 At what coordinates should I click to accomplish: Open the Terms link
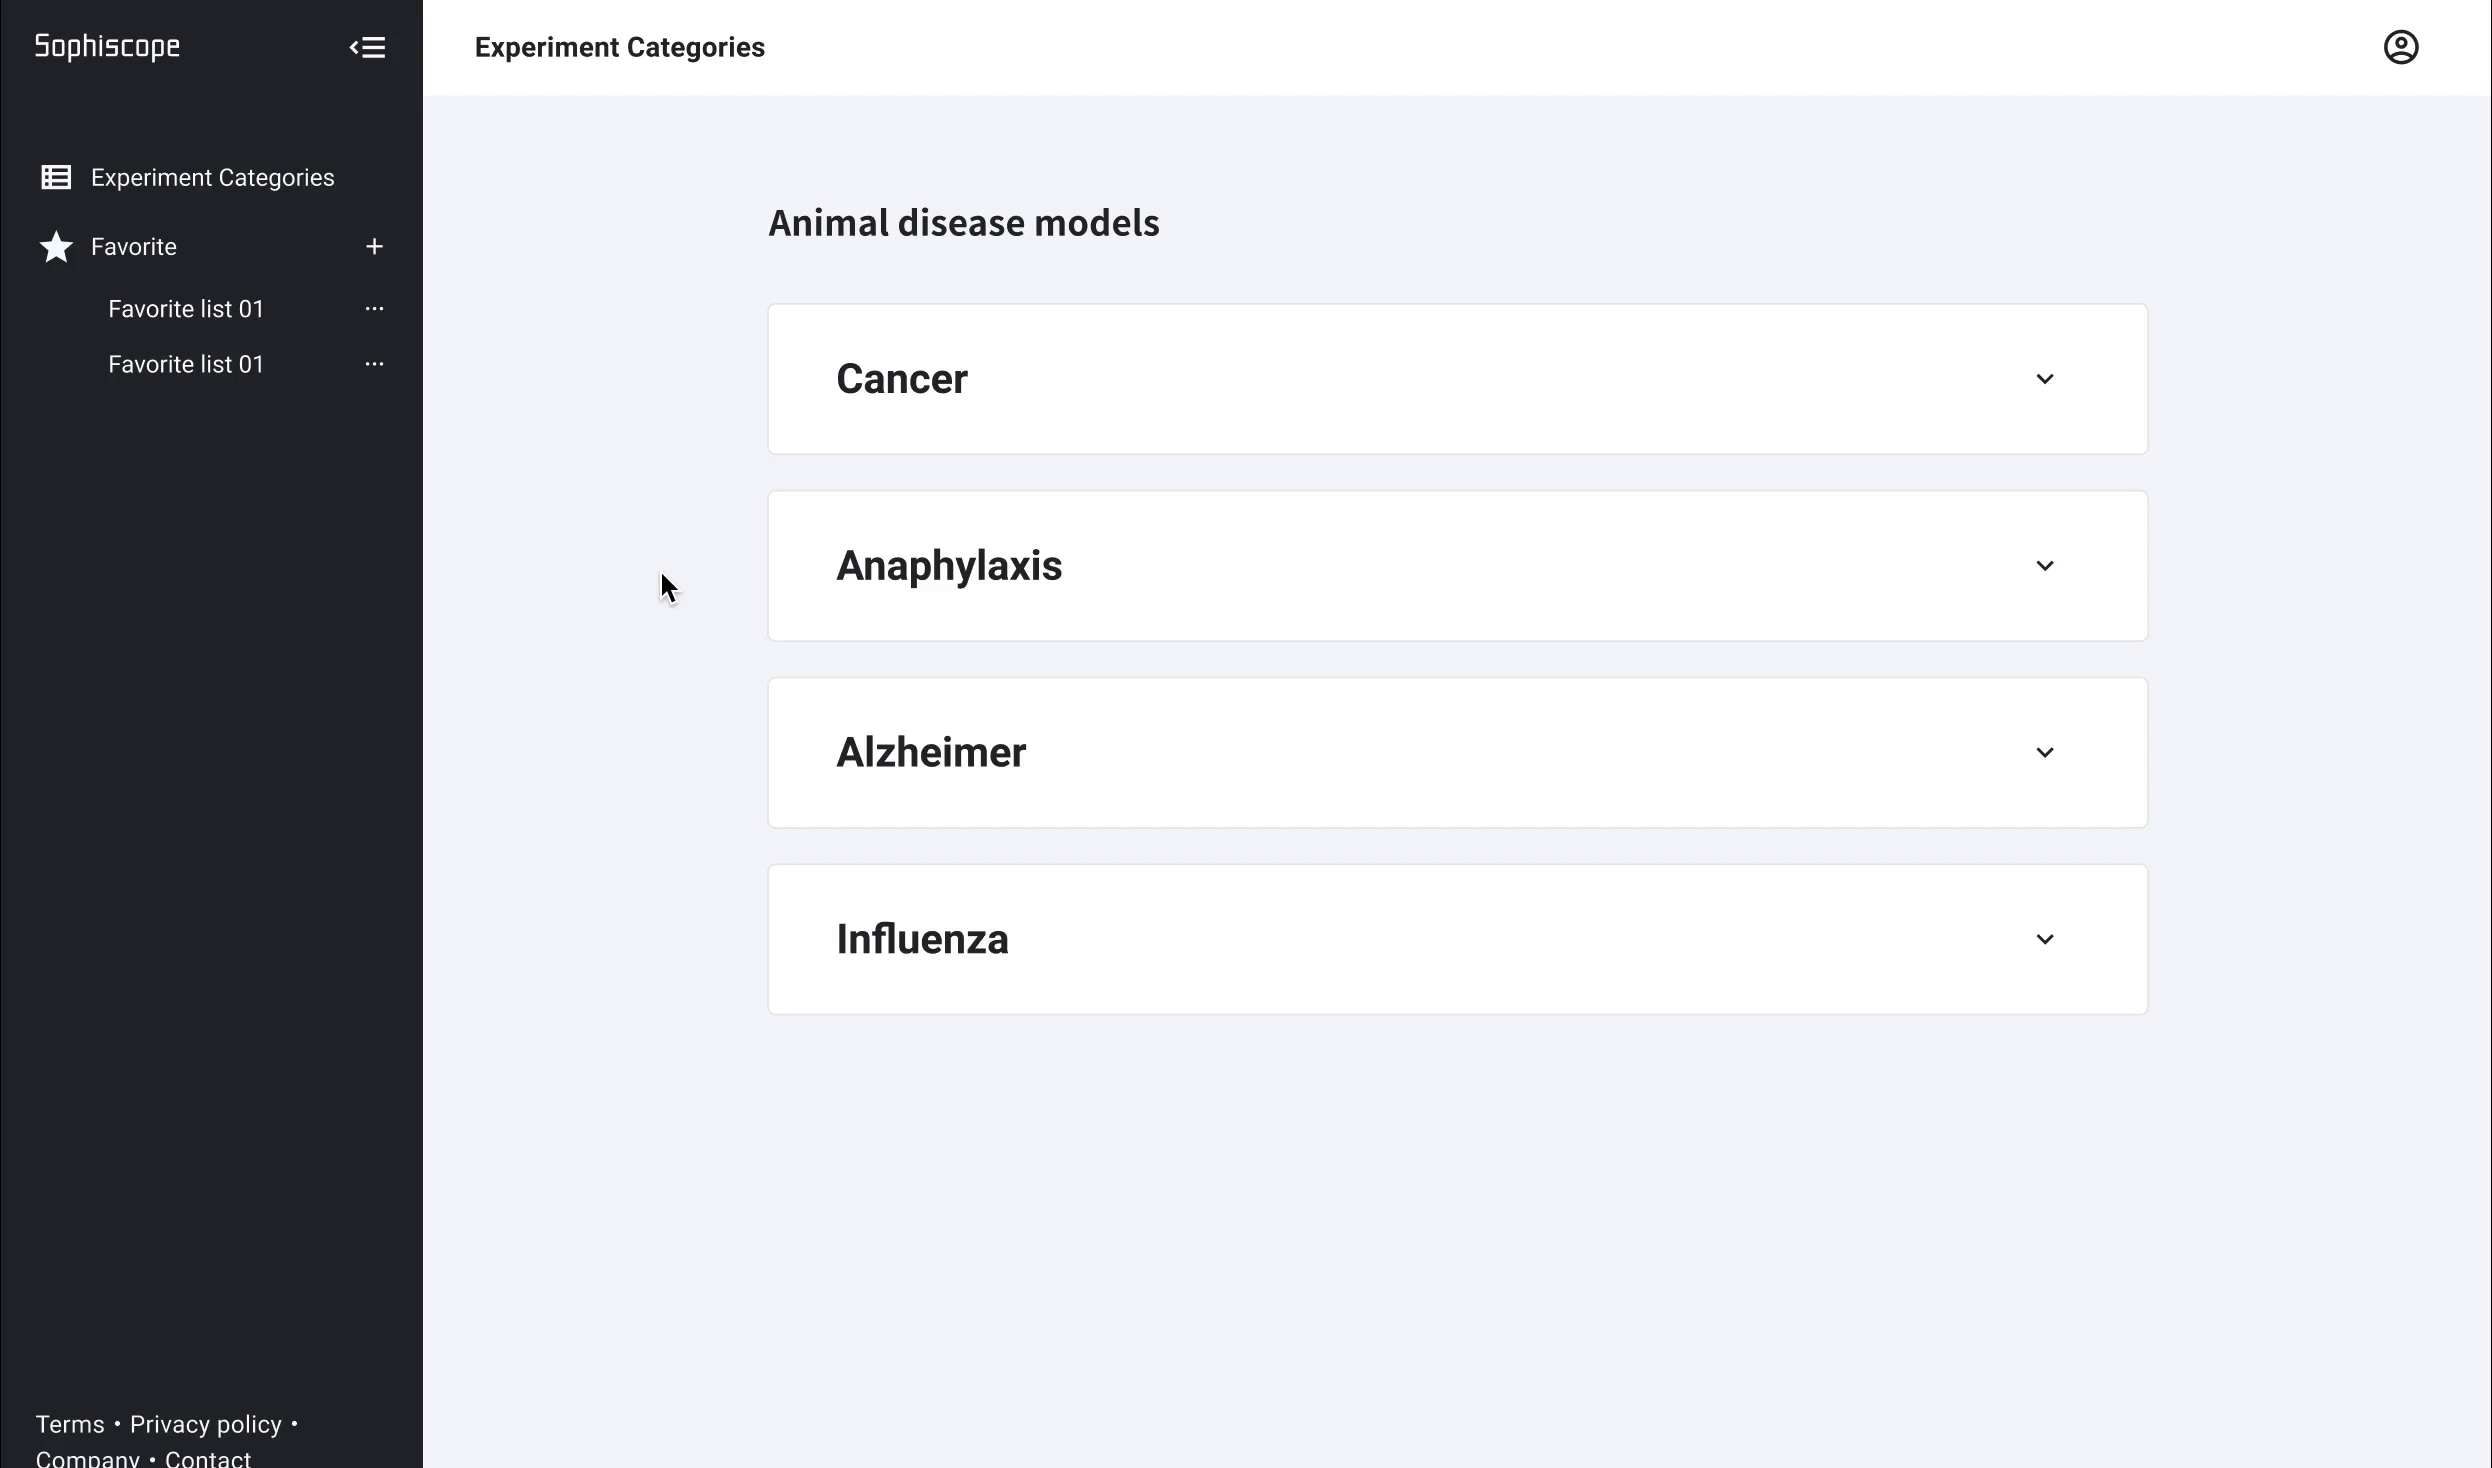click(70, 1424)
